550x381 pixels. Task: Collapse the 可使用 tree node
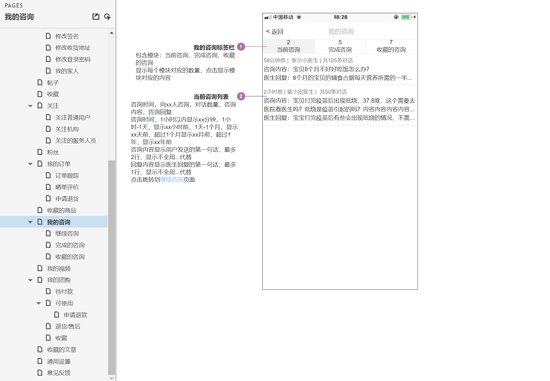[x=39, y=303]
